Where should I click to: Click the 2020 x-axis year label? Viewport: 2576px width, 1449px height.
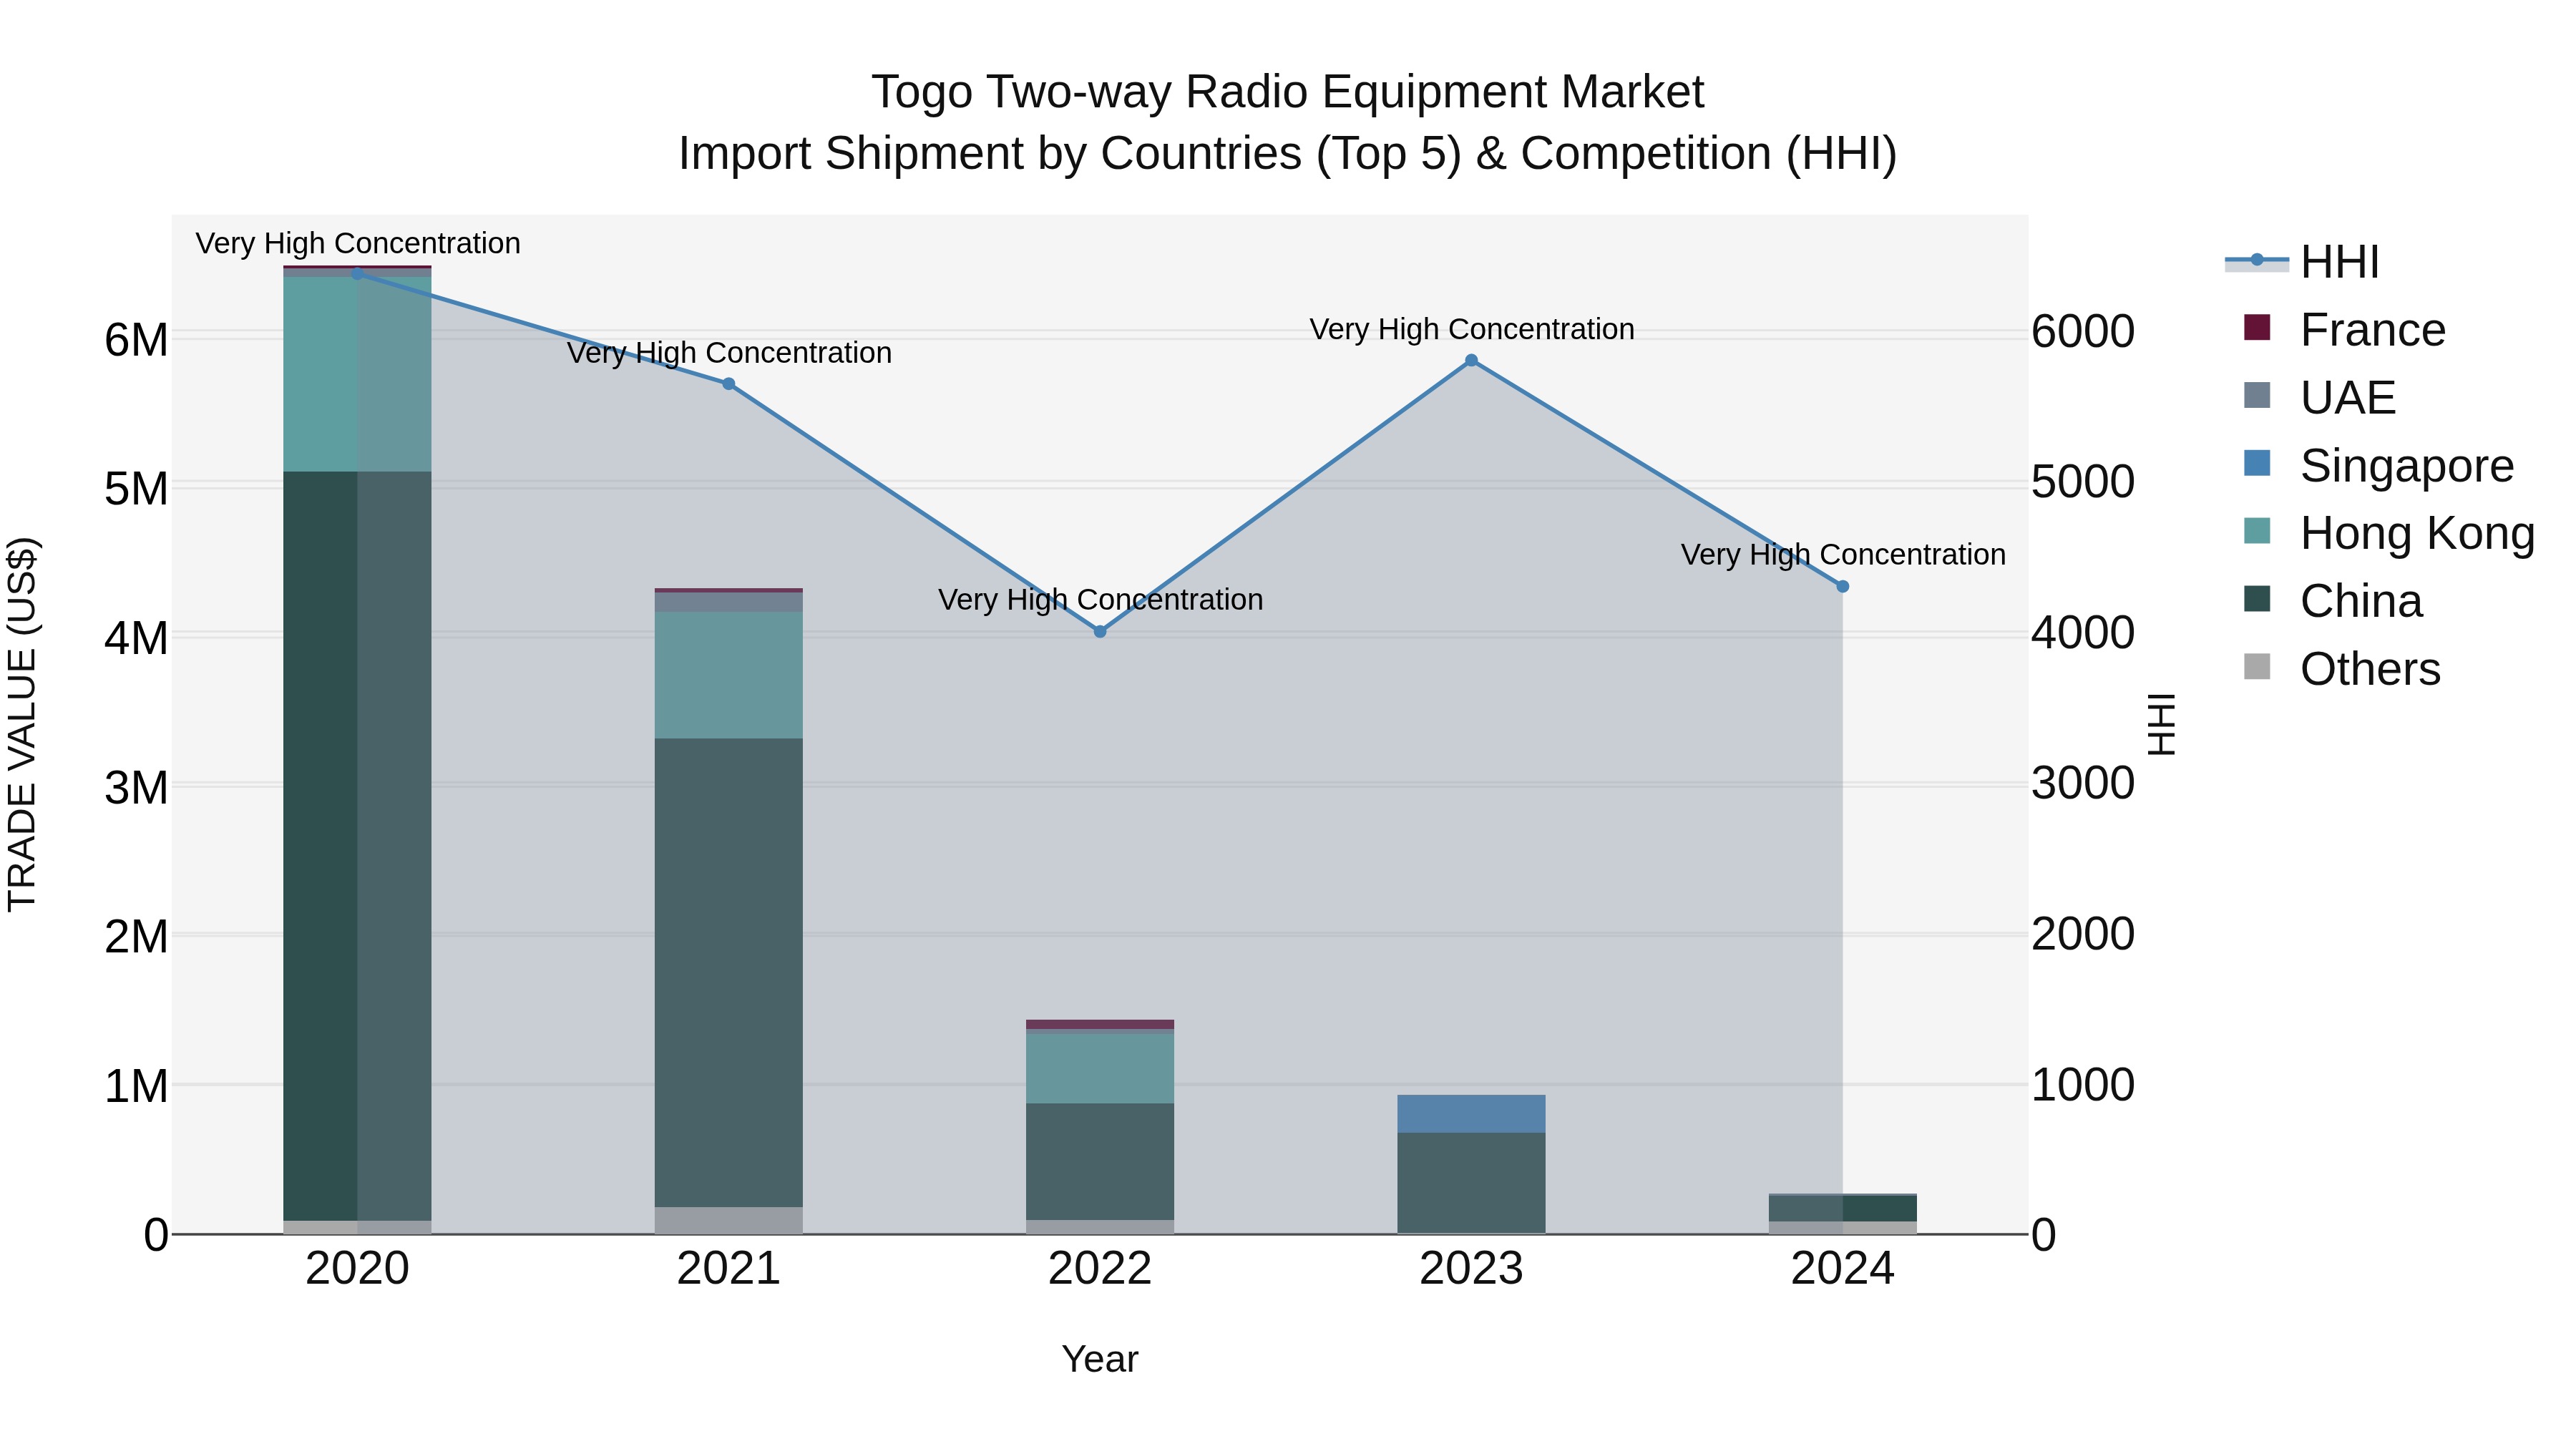coord(357,1269)
